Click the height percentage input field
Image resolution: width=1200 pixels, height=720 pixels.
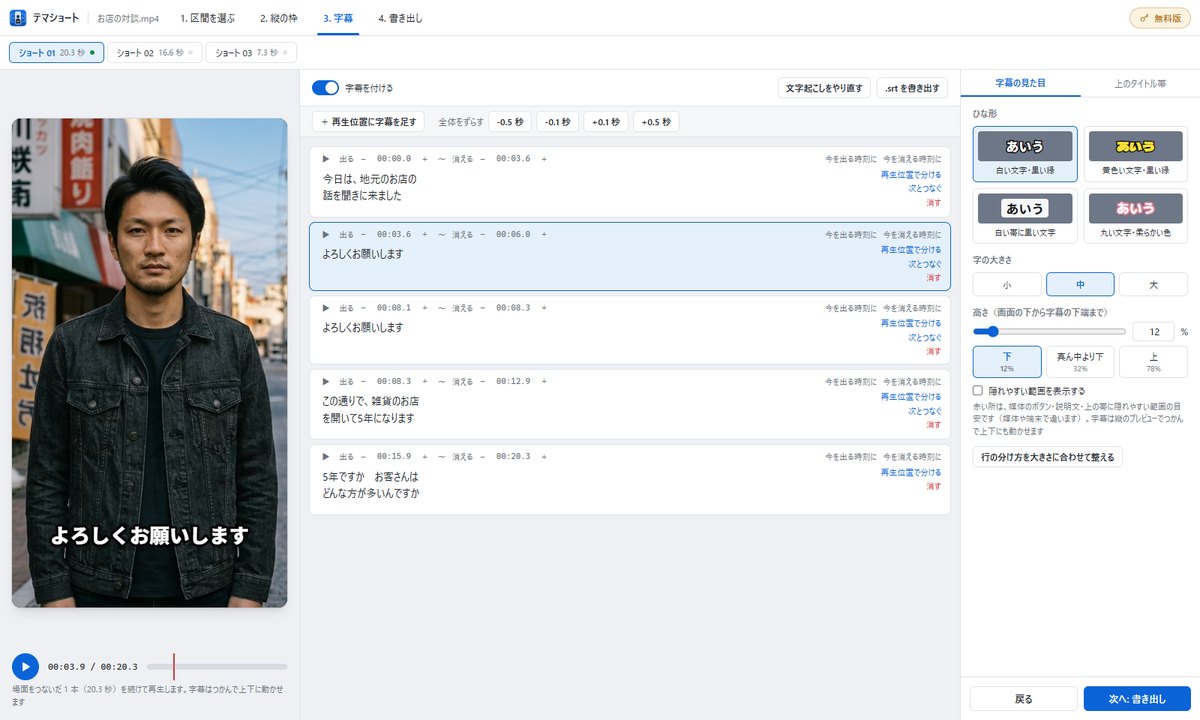click(1153, 331)
